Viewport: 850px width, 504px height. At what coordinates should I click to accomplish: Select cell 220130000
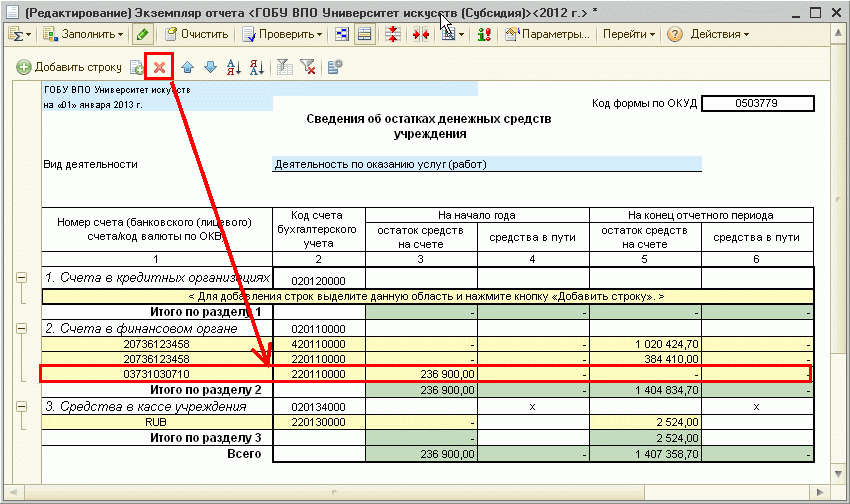(319, 422)
